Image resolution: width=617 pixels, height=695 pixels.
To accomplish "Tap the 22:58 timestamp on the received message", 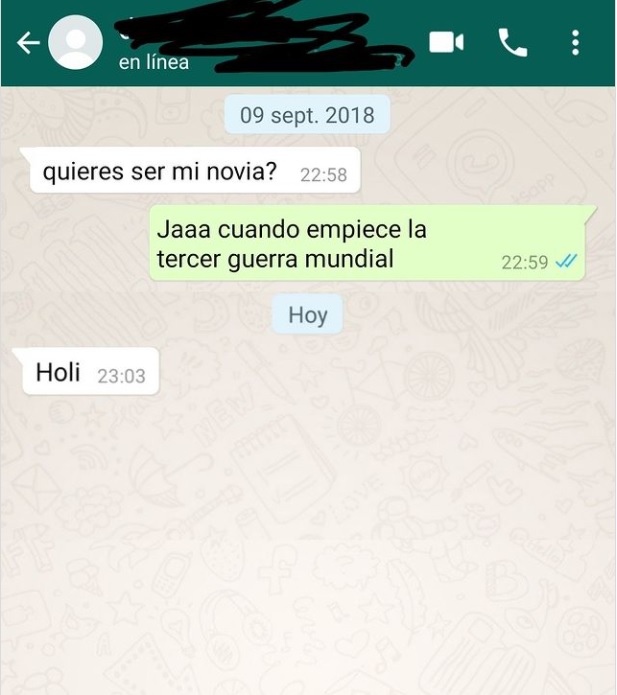I will (324, 175).
